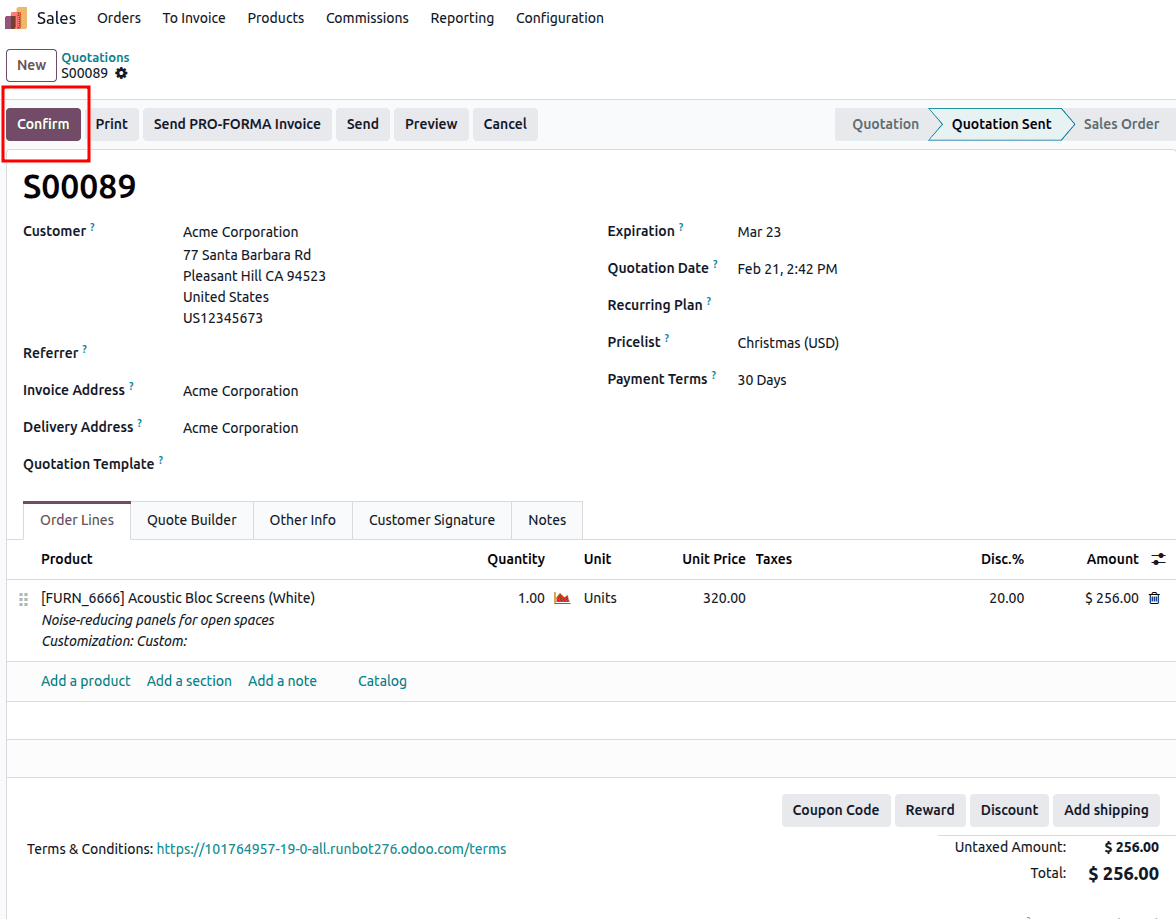
Task: Edit the unit price 320.00 cell
Action: [x=724, y=599]
